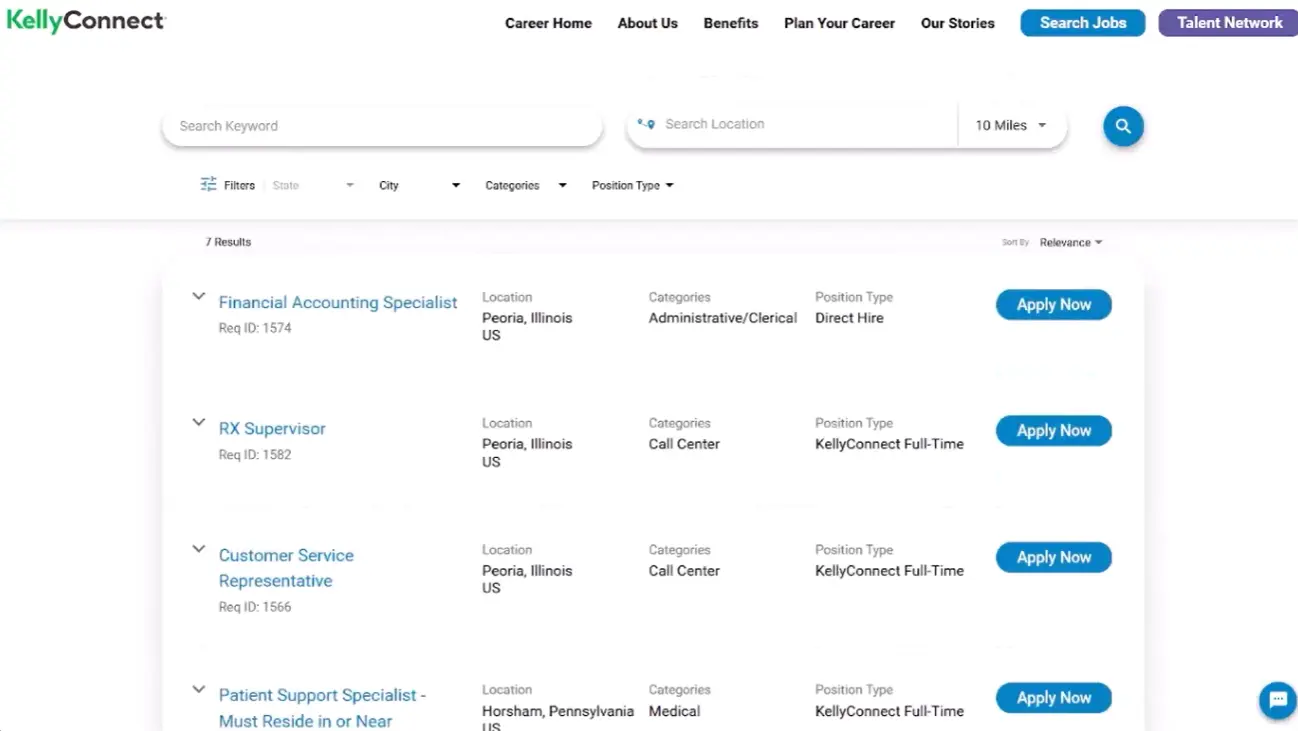Open the Benefits menu item
Viewport: 1298px width, 731px height.
[731, 23]
